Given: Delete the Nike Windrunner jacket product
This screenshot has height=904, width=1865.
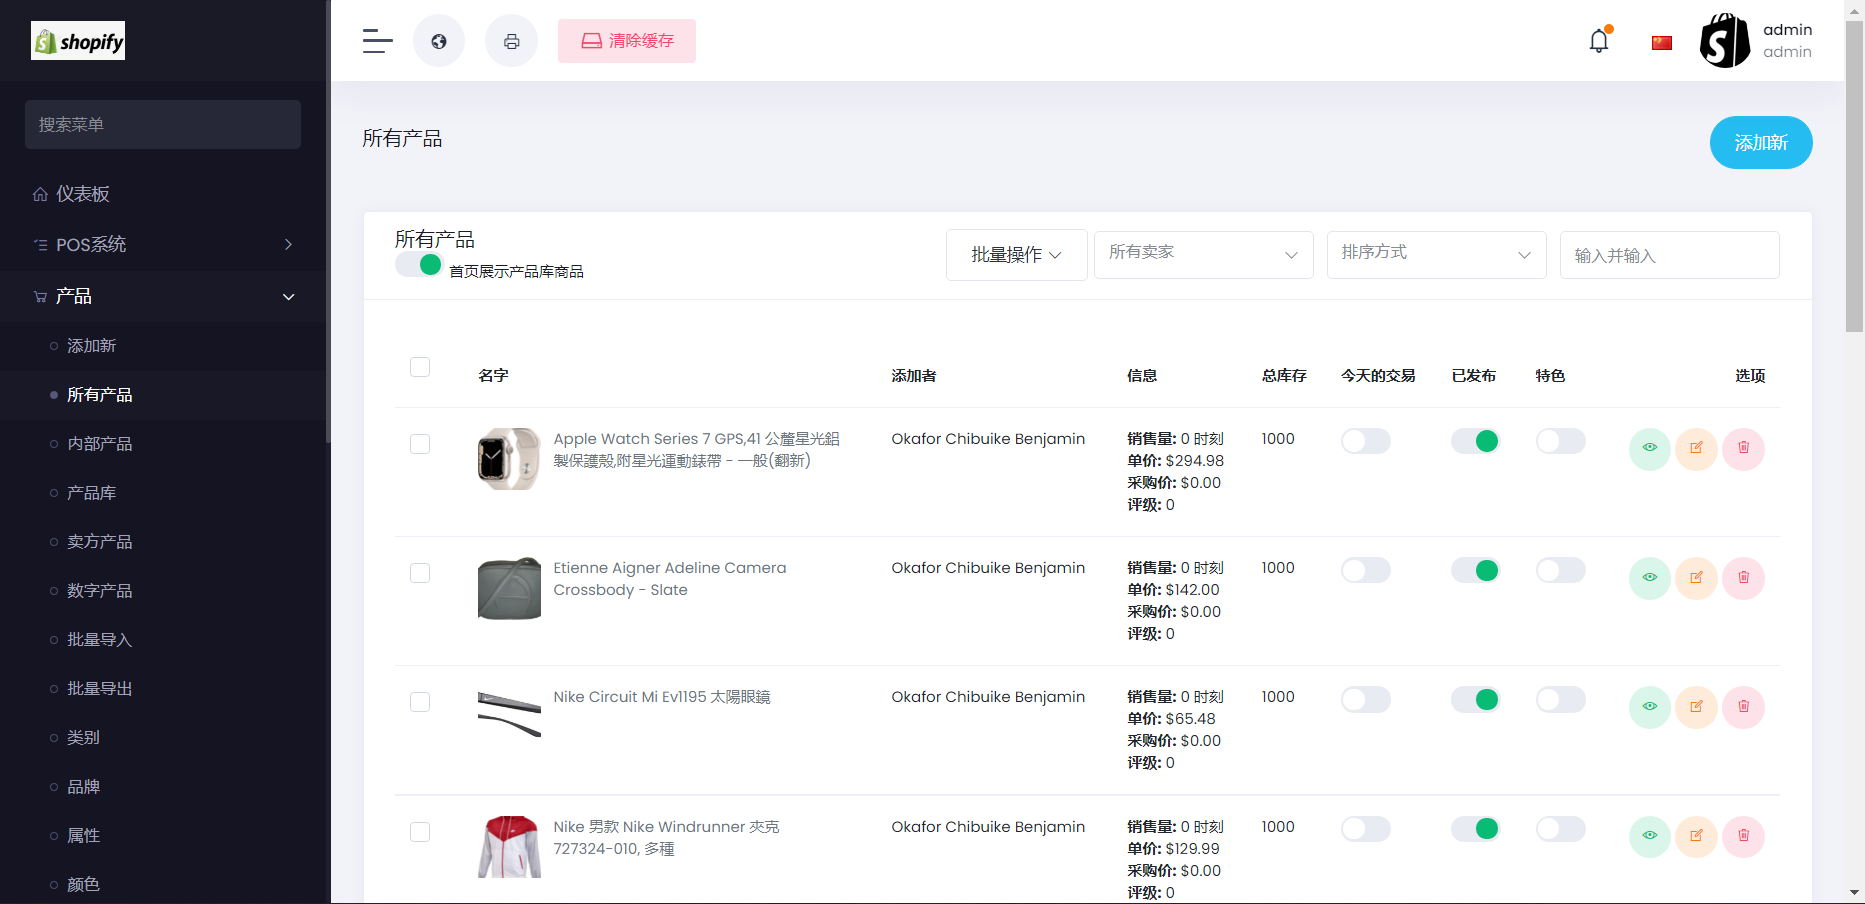Looking at the screenshot, I should (1744, 836).
